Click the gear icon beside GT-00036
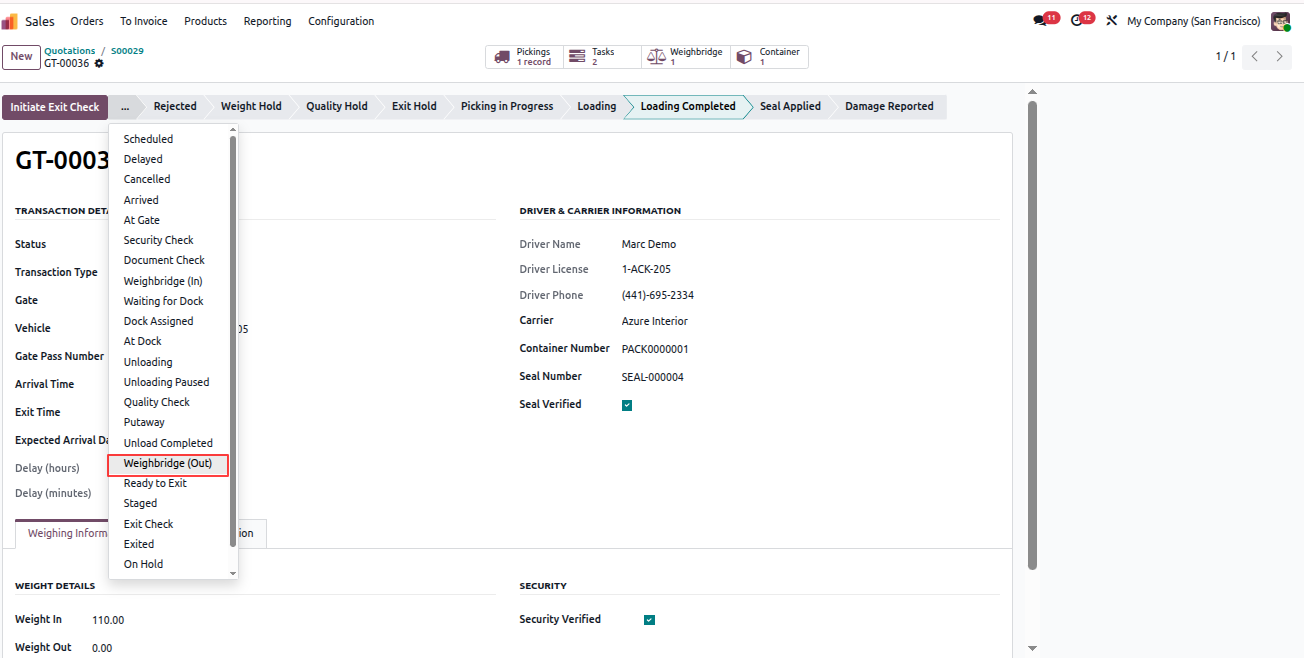The image size is (1304, 658). (x=99, y=64)
